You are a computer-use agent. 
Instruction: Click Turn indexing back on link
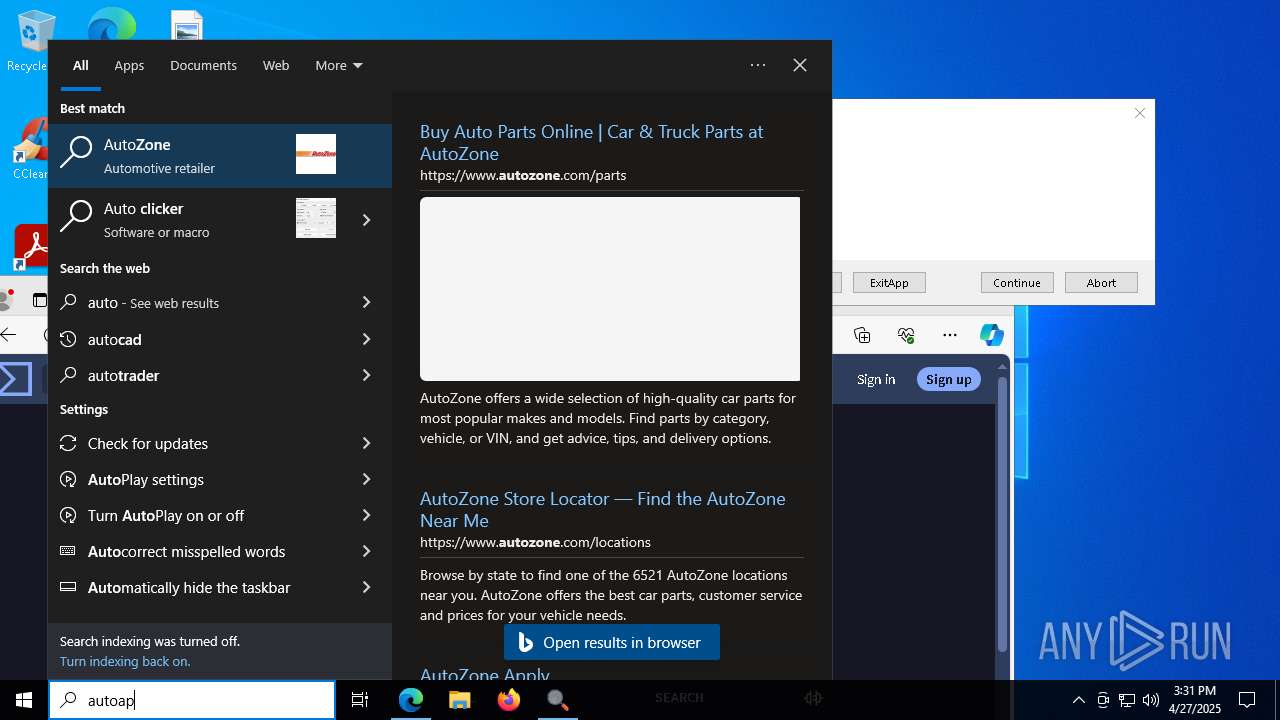coord(125,661)
